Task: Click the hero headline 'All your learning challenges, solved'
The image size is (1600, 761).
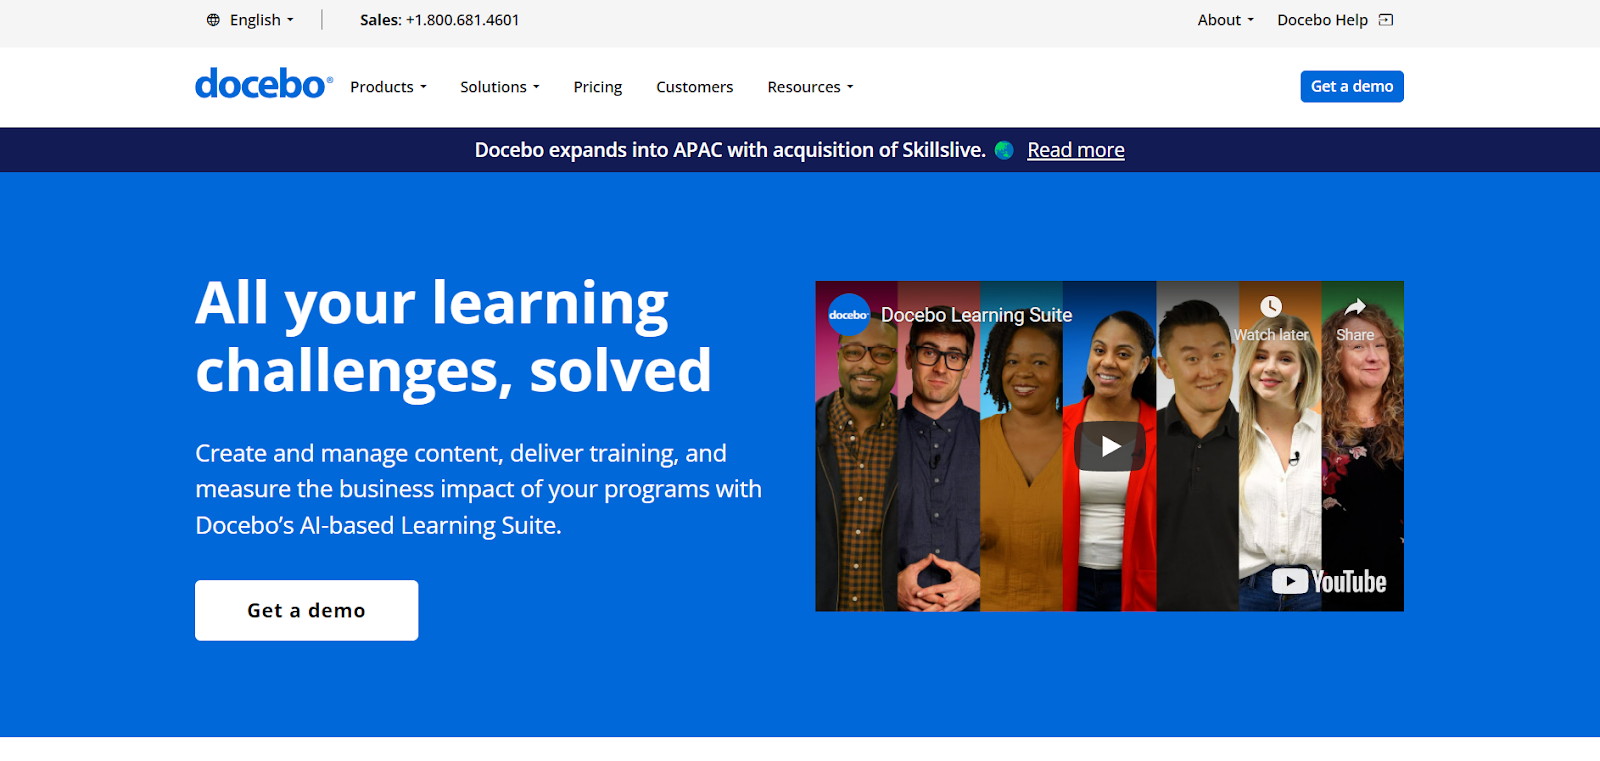Action: [453, 338]
